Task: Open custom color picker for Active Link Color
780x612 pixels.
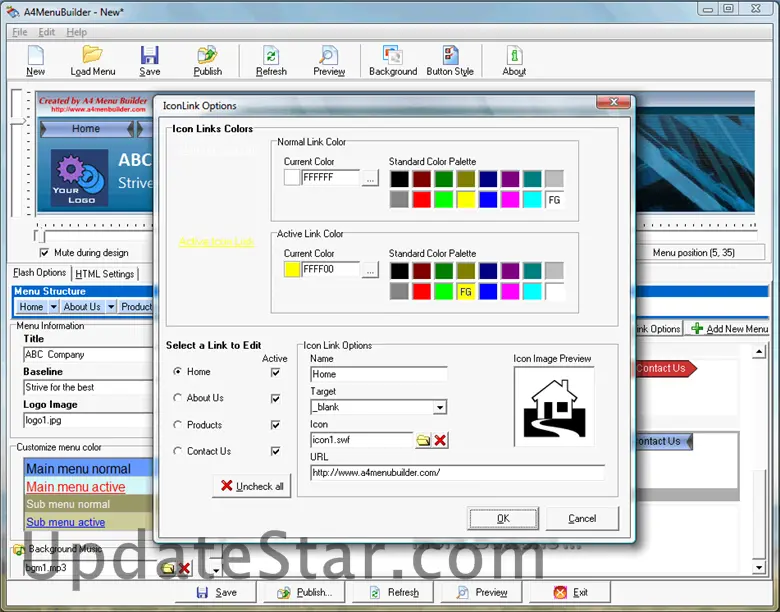Action: click(370, 270)
